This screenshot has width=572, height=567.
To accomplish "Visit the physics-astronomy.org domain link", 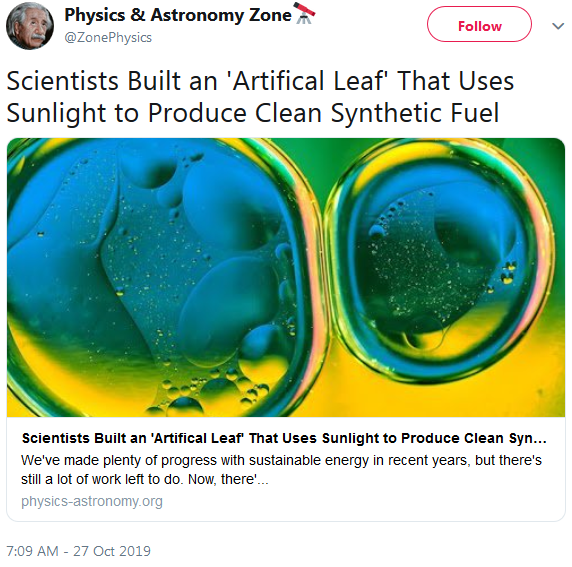I will (92, 501).
